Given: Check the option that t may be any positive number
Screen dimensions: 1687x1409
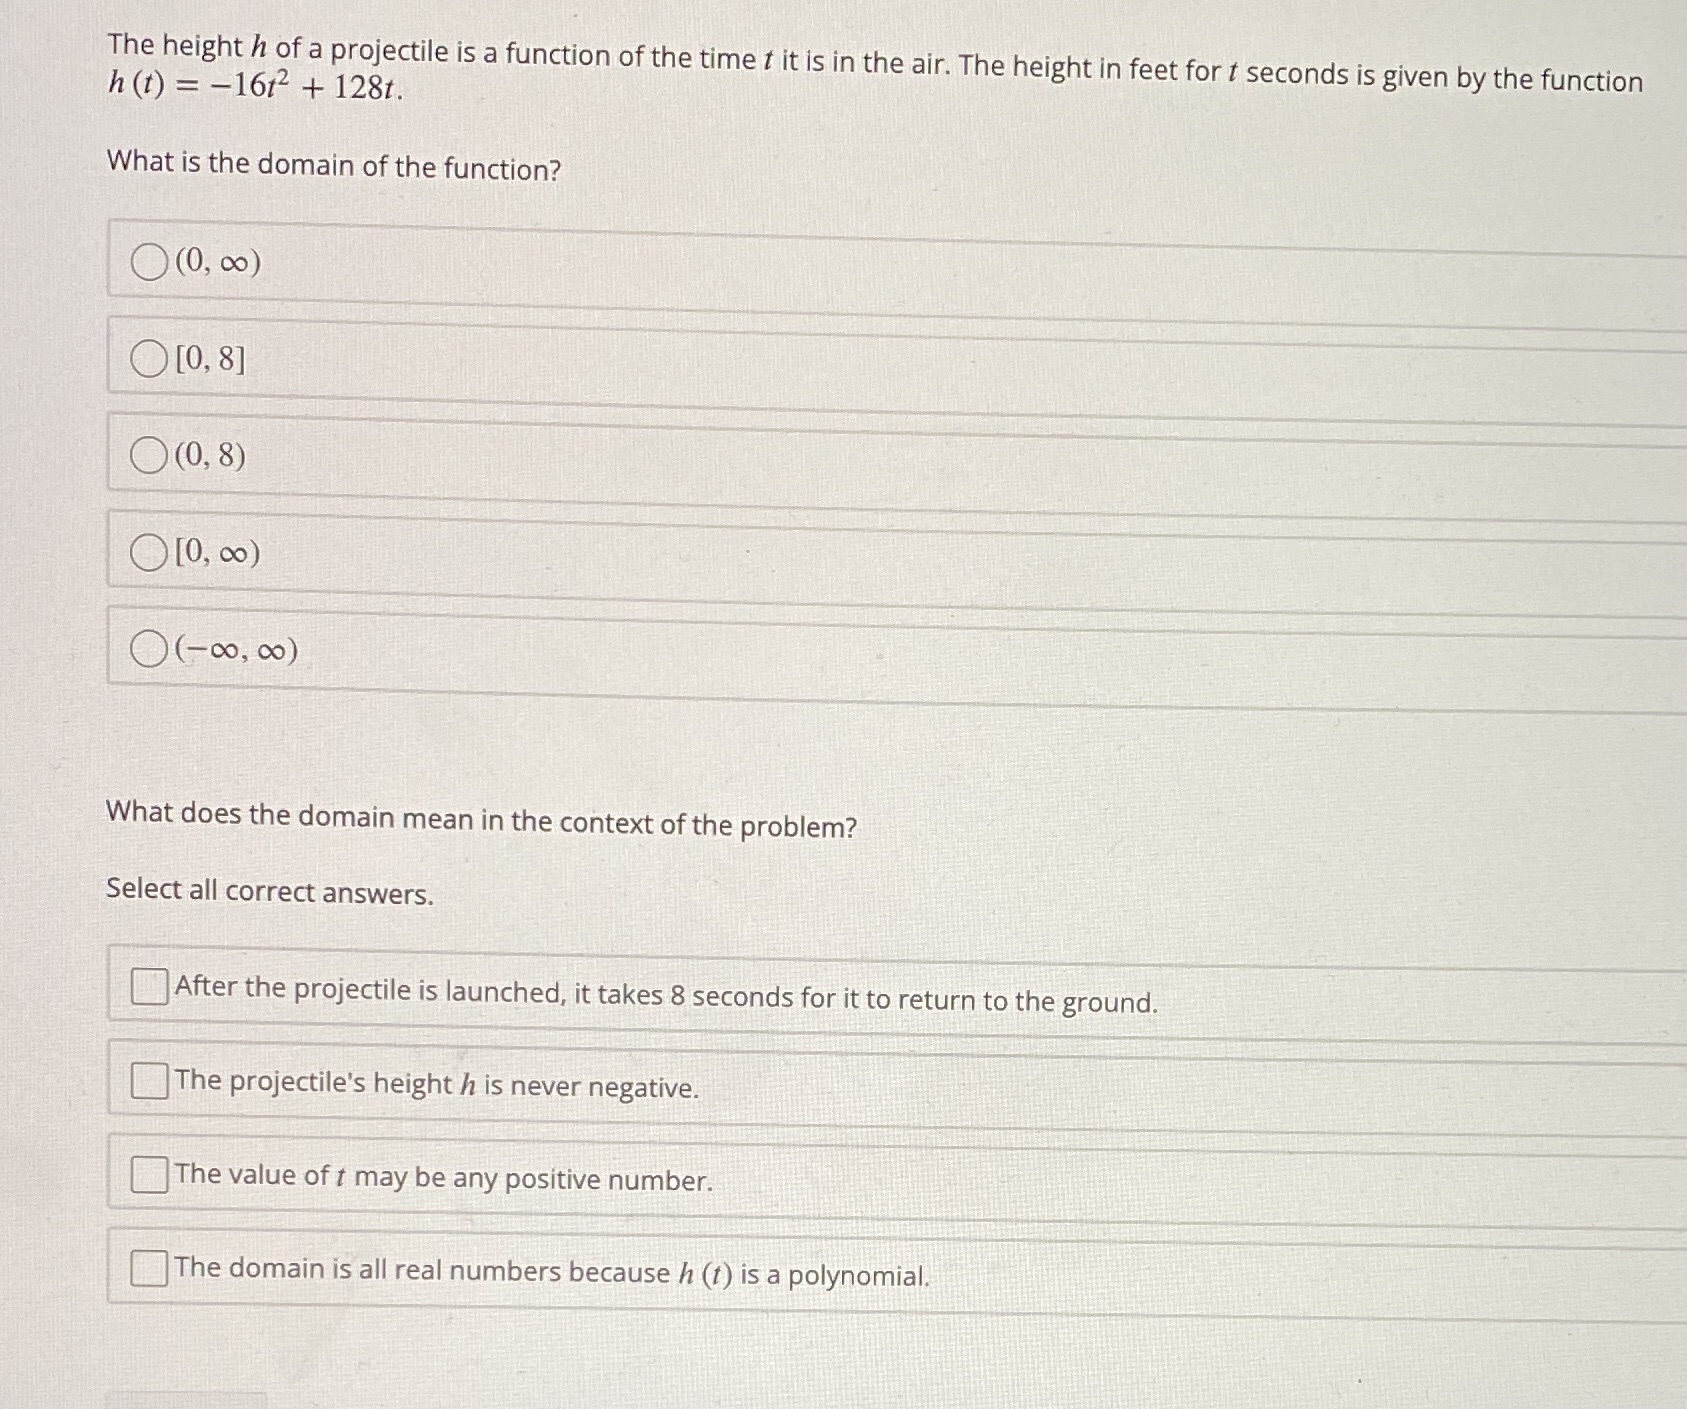Looking at the screenshot, I should coord(147,1178).
